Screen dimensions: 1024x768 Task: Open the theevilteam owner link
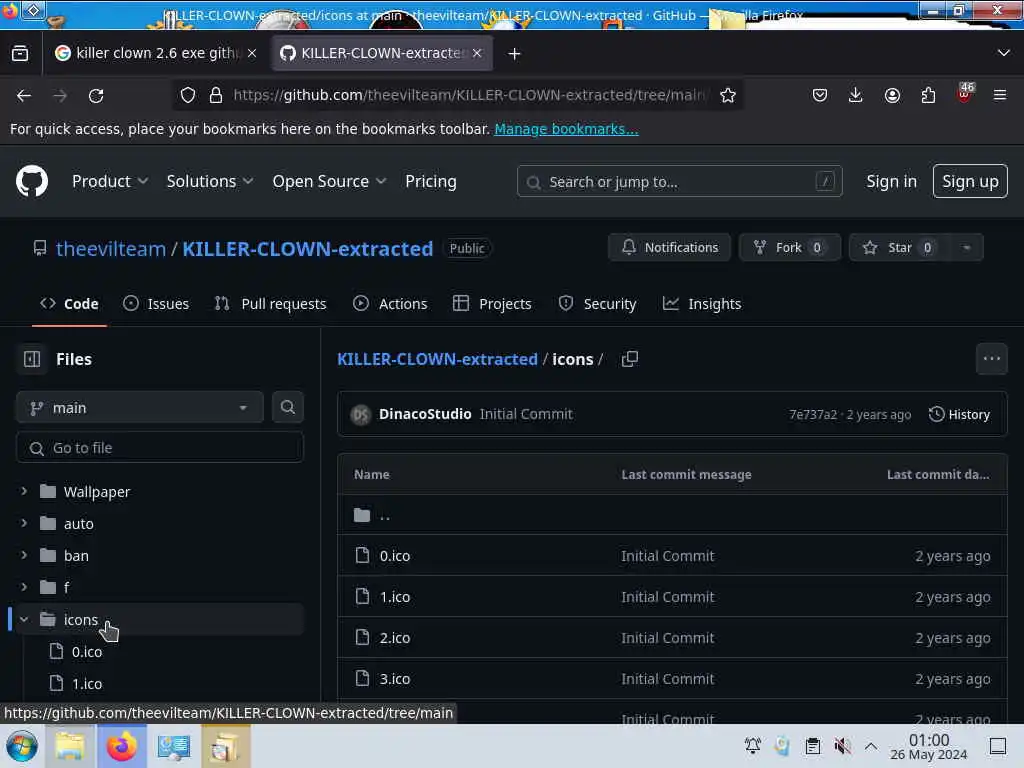pyautogui.click(x=110, y=249)
